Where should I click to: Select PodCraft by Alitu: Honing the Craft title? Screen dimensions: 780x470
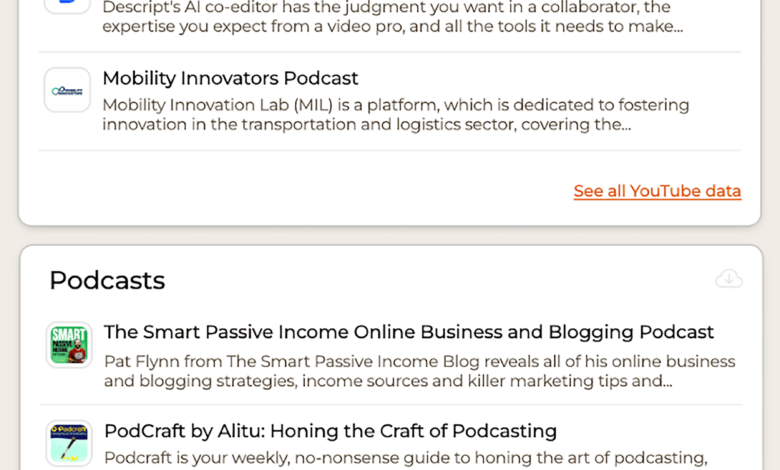point(330,431)
